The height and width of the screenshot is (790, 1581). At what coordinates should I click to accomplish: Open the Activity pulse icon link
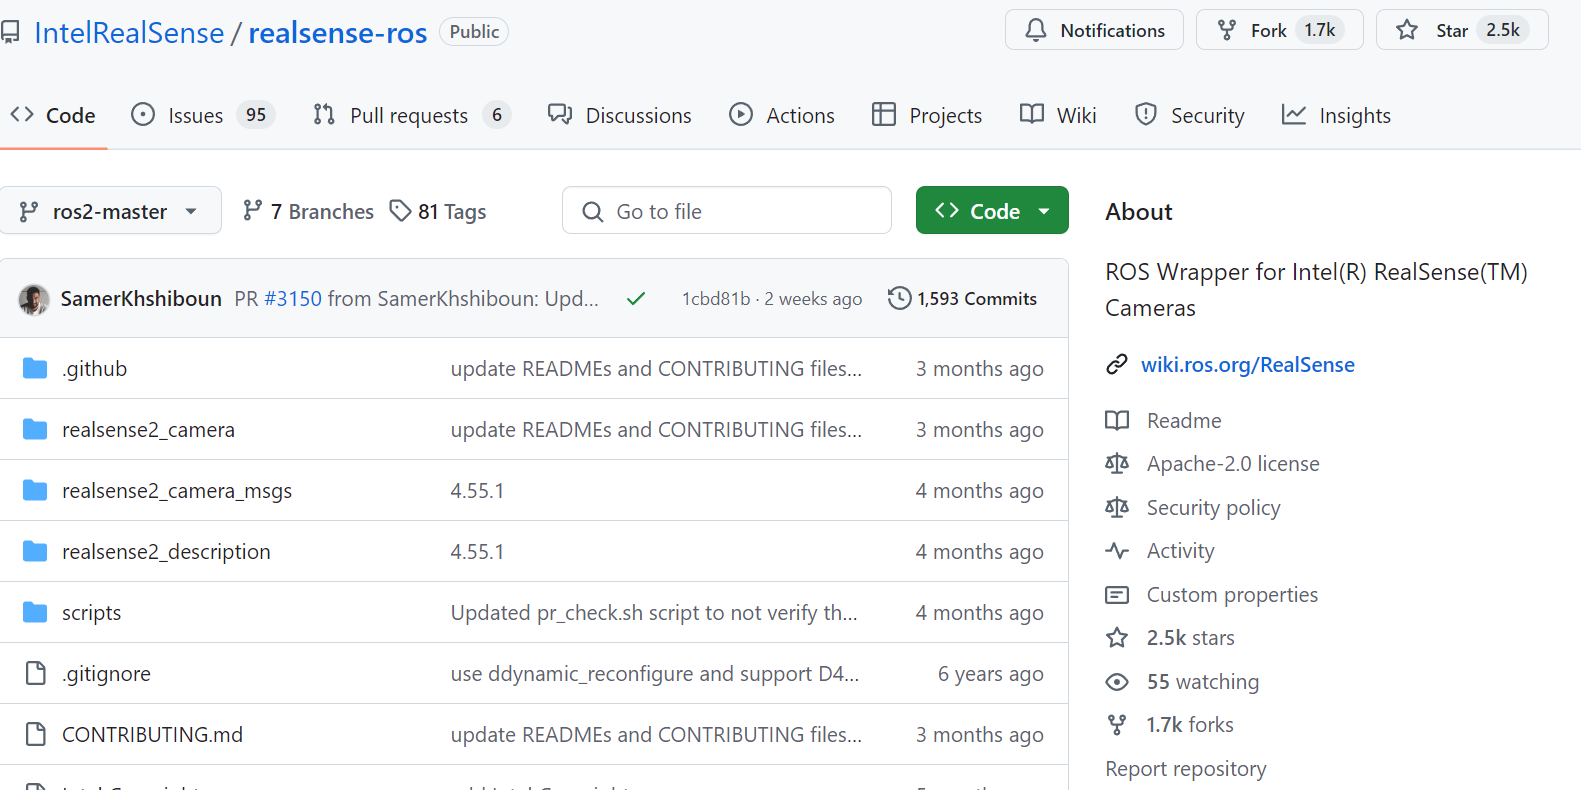click(1117, 551)
